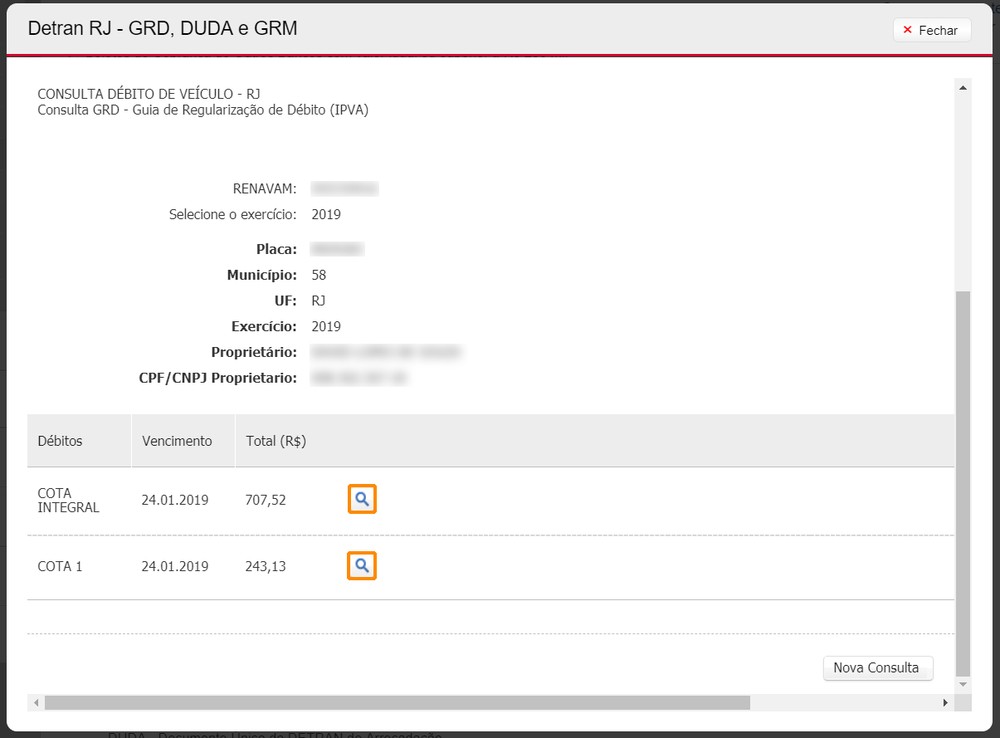Open details for COTA INTEGRAL debt
Viewport: 1000px width, 738px height.
pyautogui.click(x=362, y=499)
